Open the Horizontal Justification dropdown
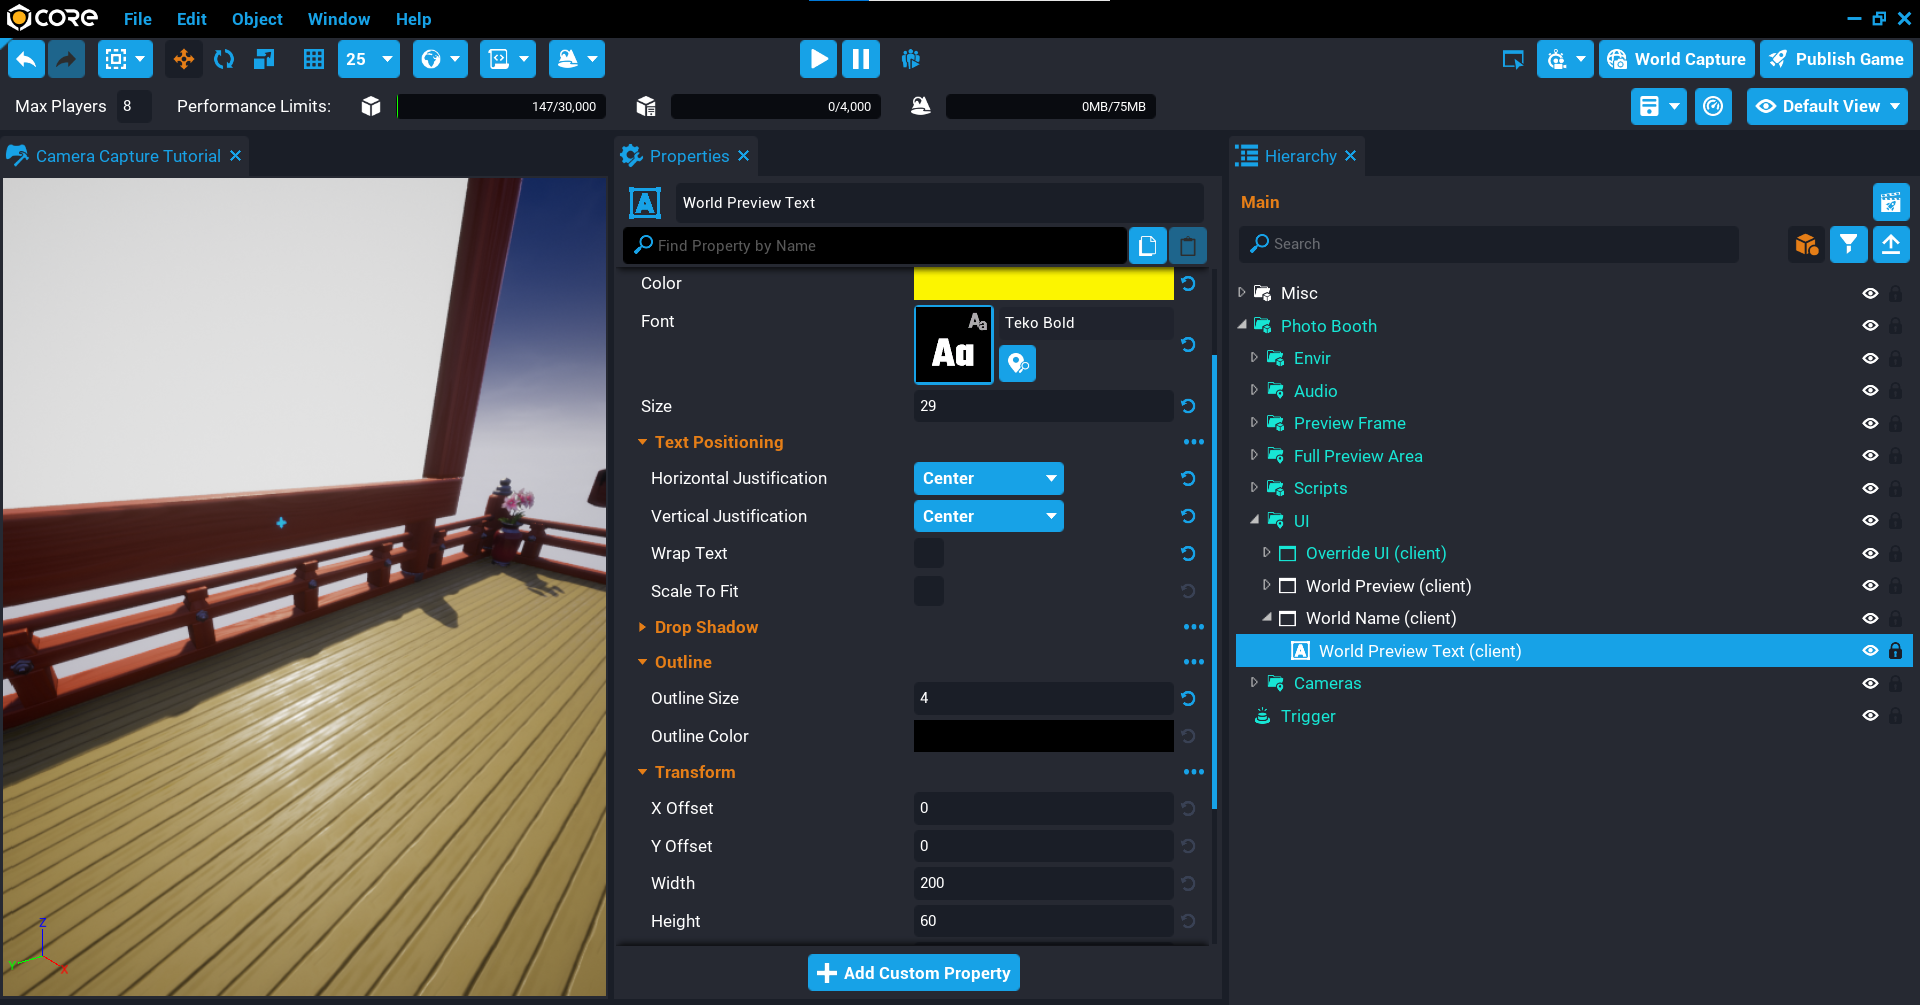 (988, 479)
